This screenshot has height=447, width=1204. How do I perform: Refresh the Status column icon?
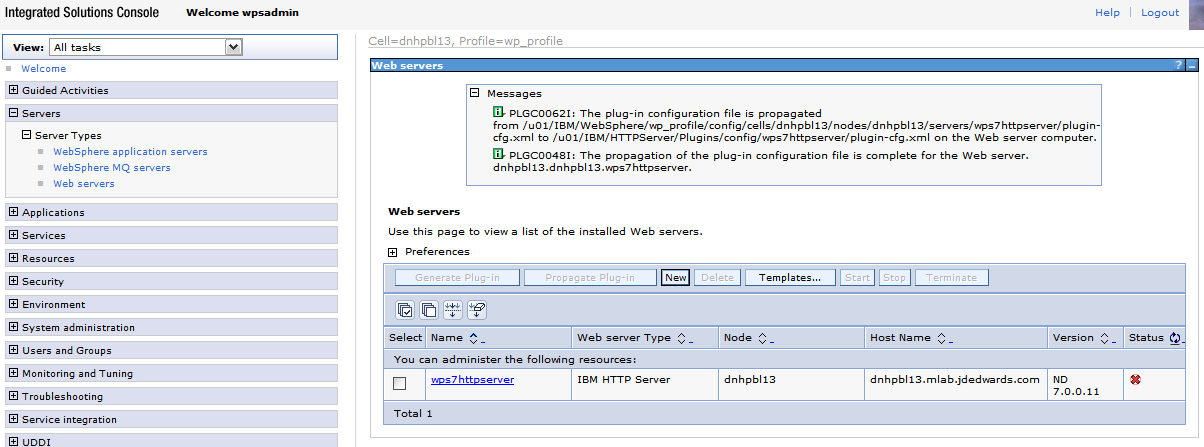pos(1174,338)
